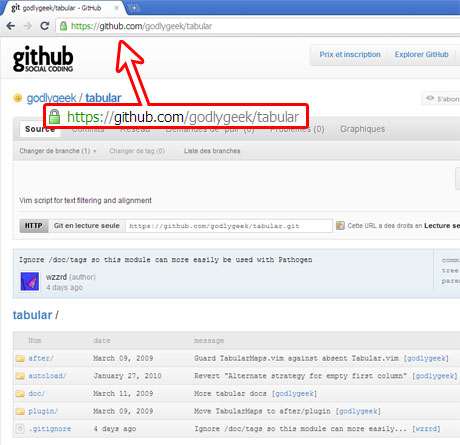Click the 'Ignore /doc/tags' commit message
Viewport: 460px width, 445px height.
166,260
